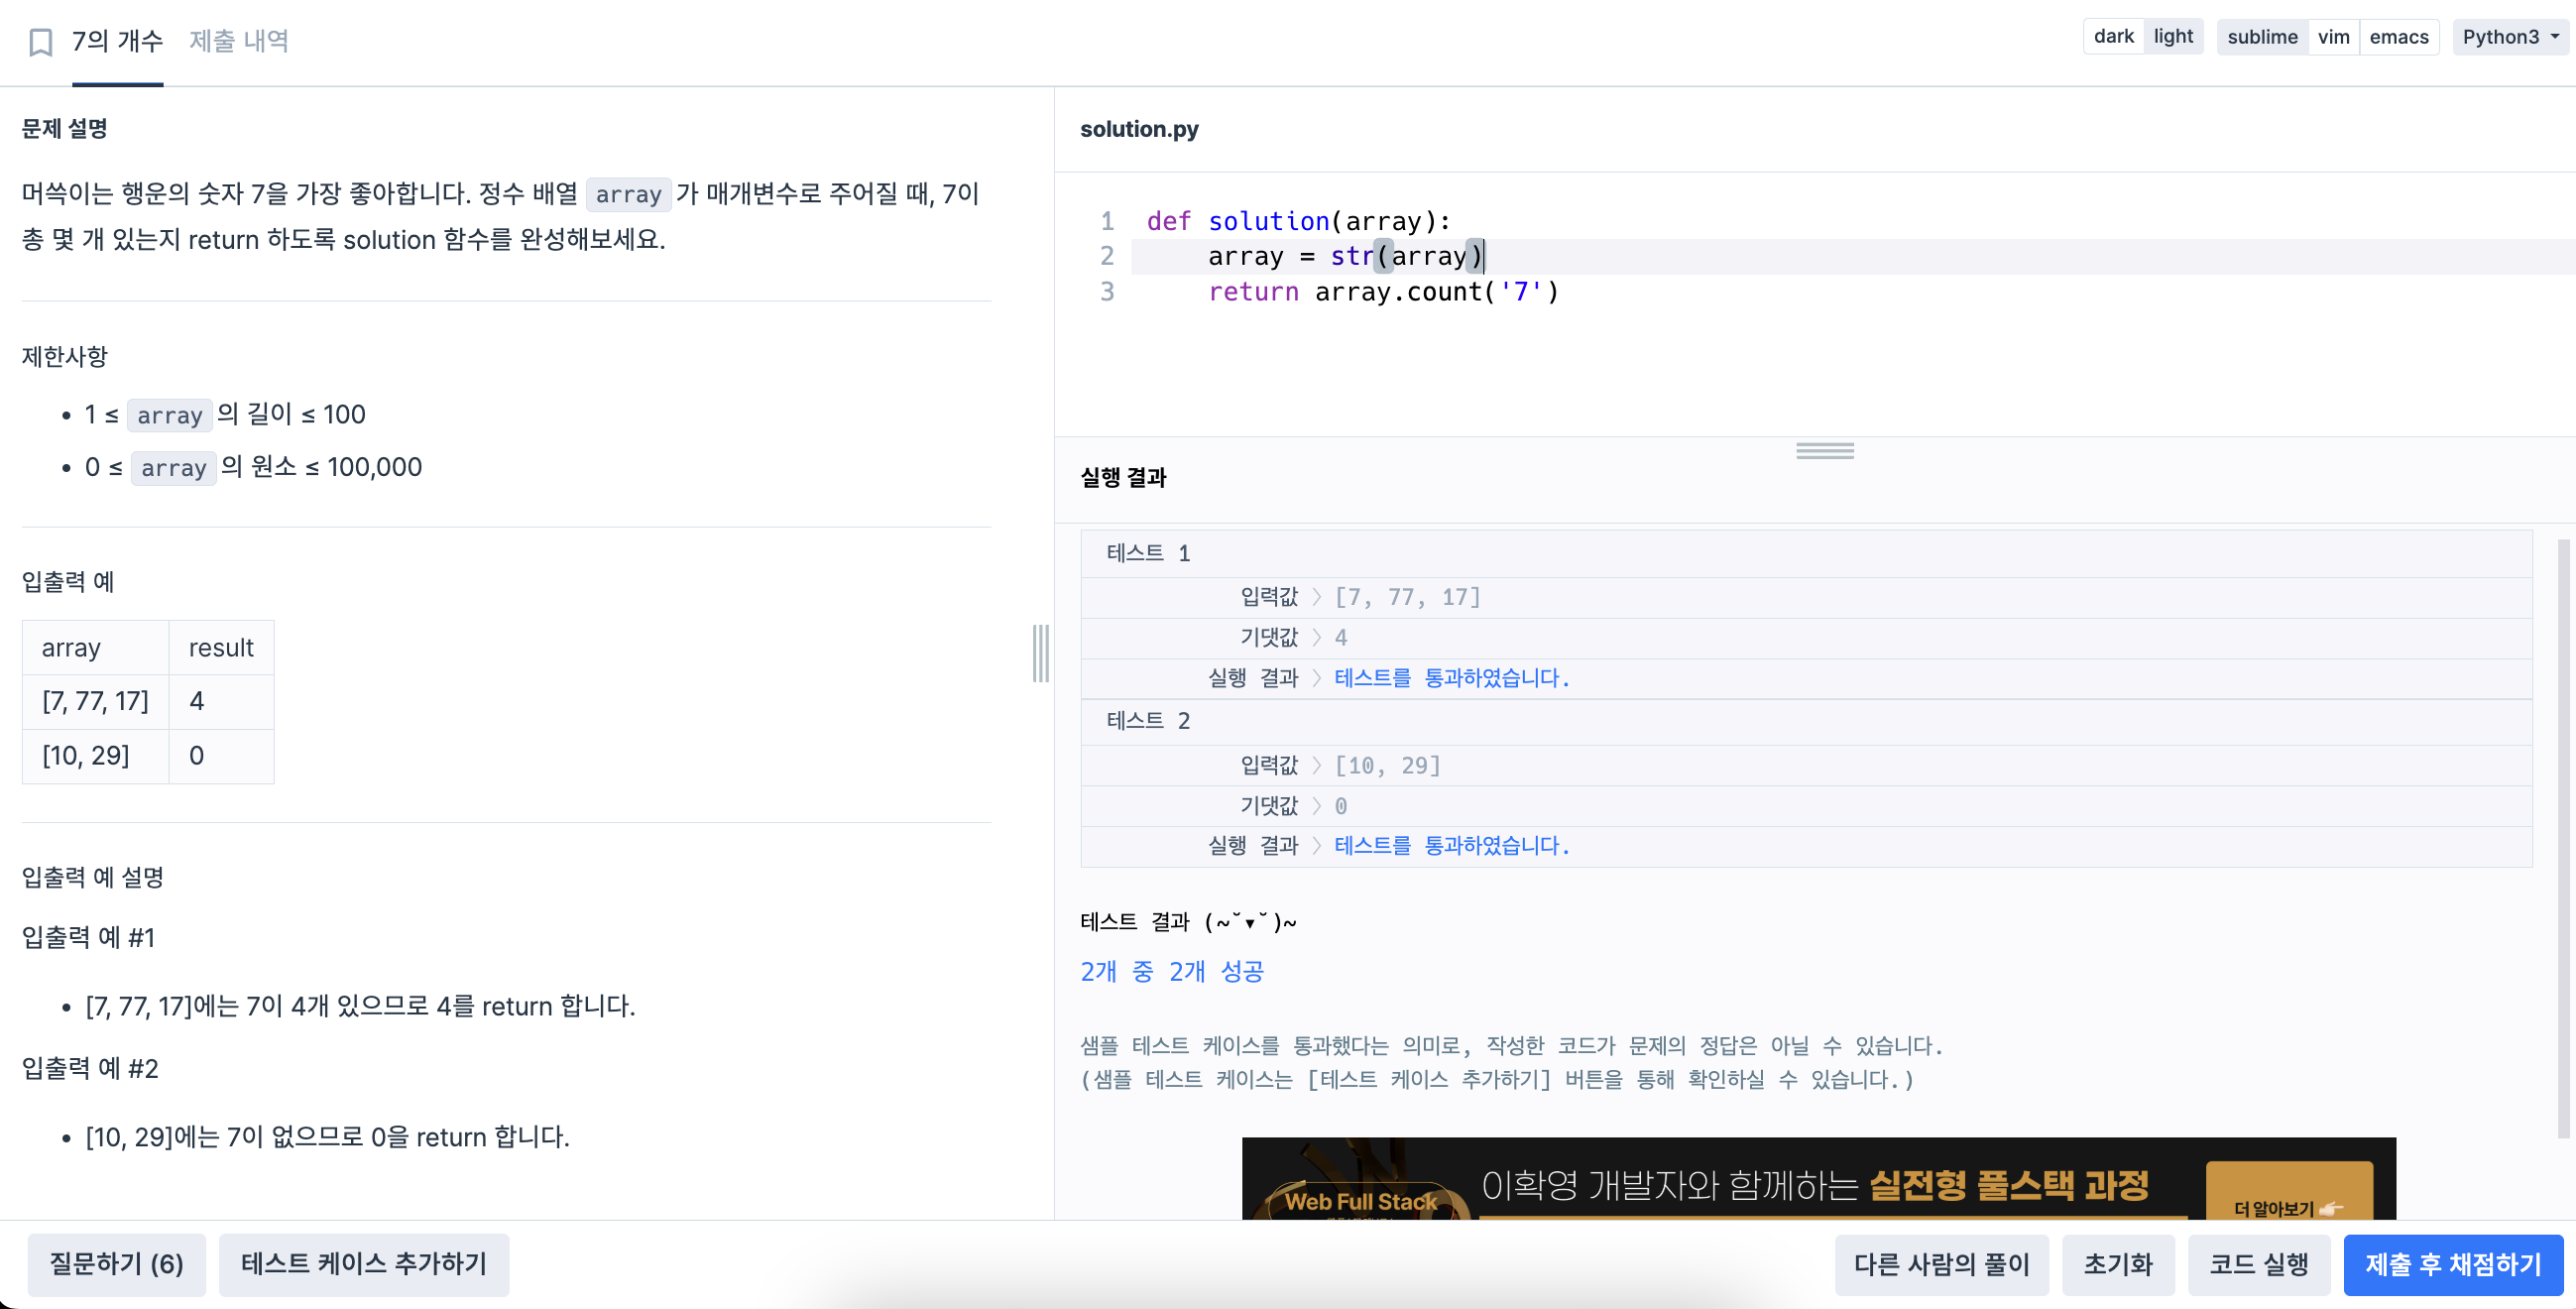Click input value [7, 77, 17] in results
The image size is (2576, 1309).
pyautogui.click(x=1407, y=597)
